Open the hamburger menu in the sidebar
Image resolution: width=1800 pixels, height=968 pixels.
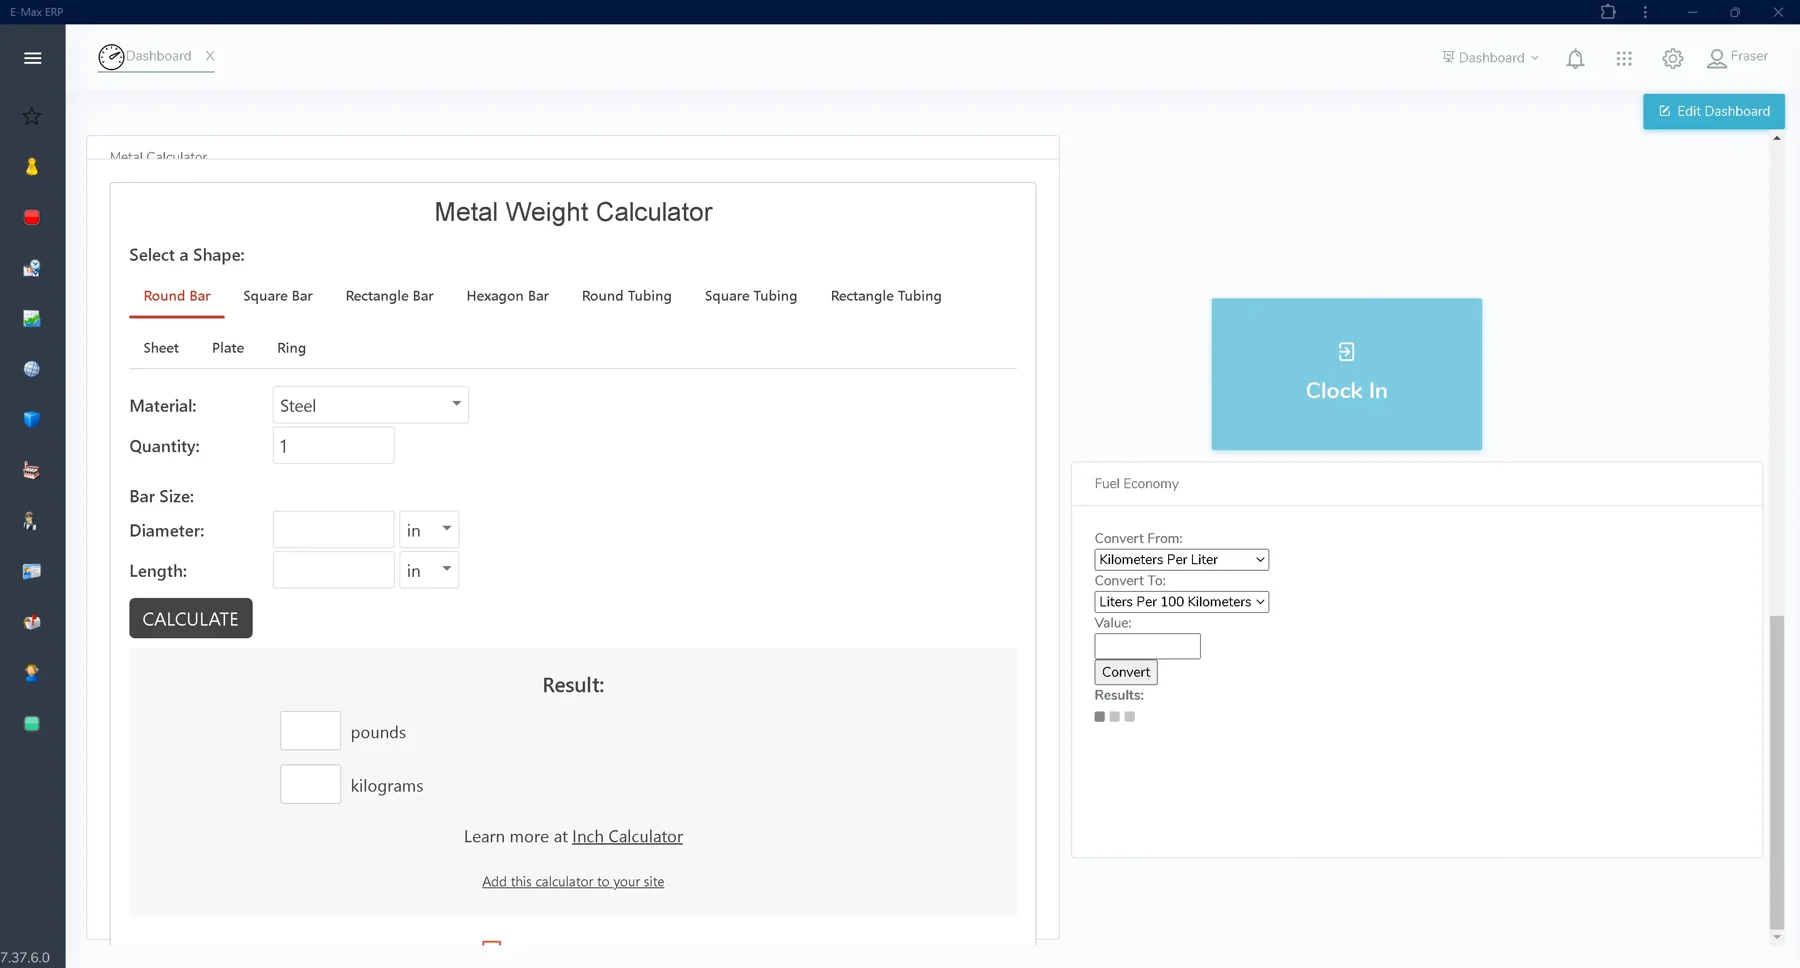coord(32,58)
